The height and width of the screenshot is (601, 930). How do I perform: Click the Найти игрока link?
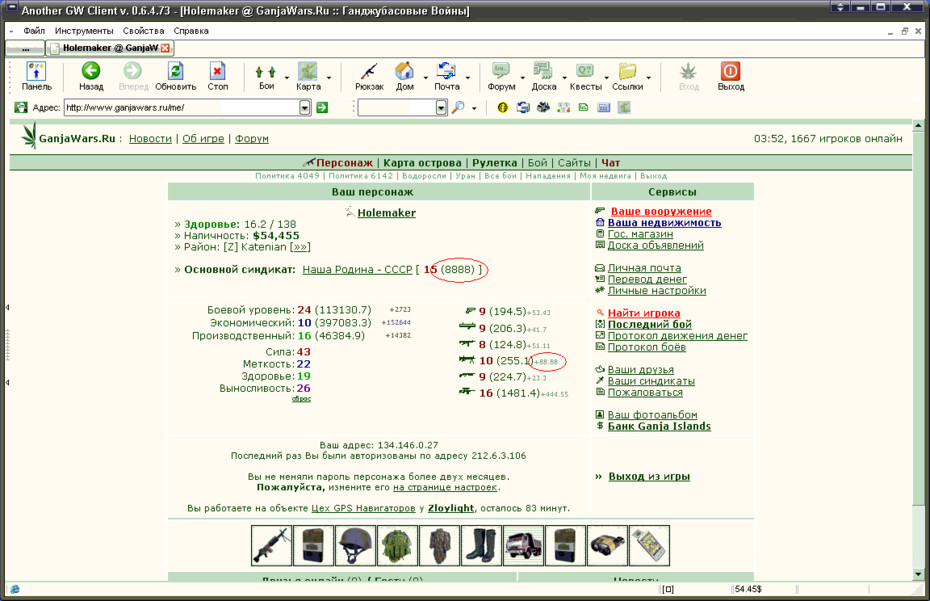[x=644, y=313]
